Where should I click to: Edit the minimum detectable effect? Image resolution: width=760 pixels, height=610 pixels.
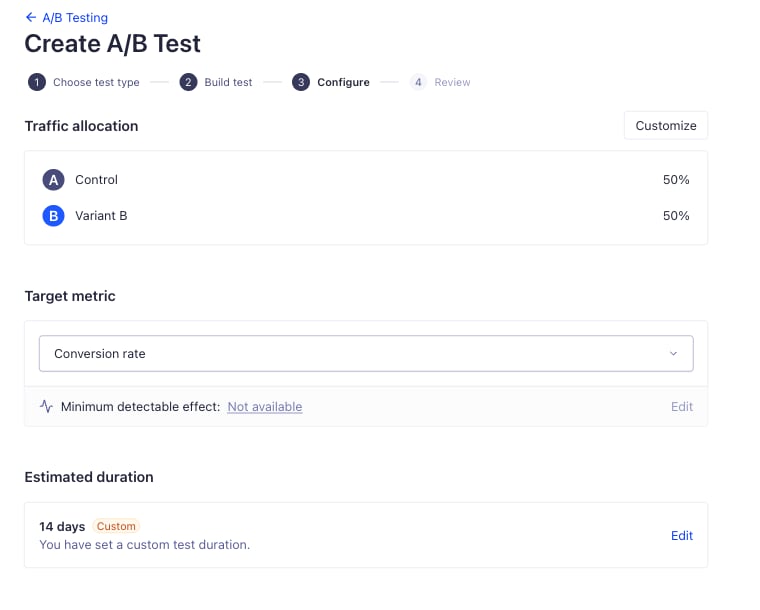click(681, 407)
